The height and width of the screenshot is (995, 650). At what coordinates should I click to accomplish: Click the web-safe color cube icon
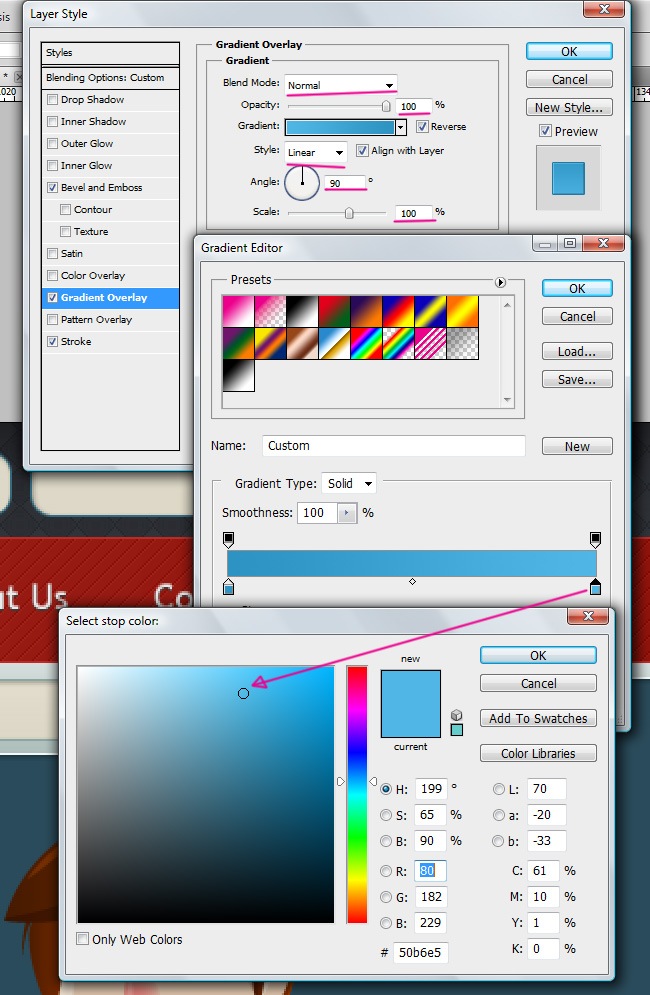(x=457, y=715)
